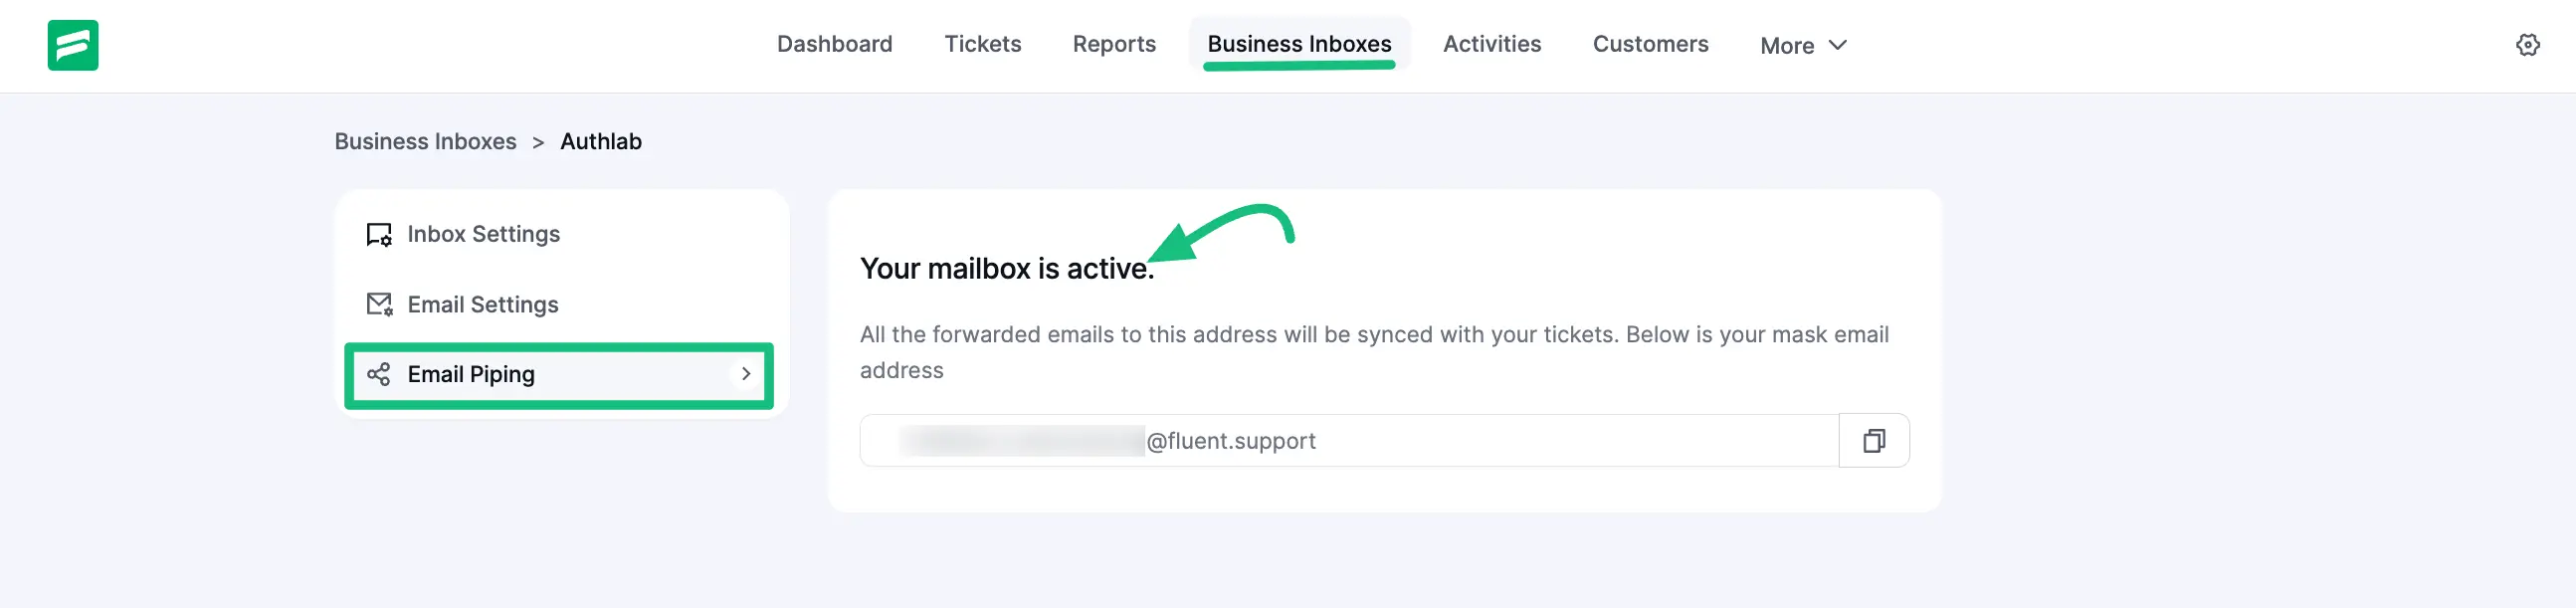The image size is (2576, 608).
Task: Click the chevron next to Email Piping
Action: 745,375
